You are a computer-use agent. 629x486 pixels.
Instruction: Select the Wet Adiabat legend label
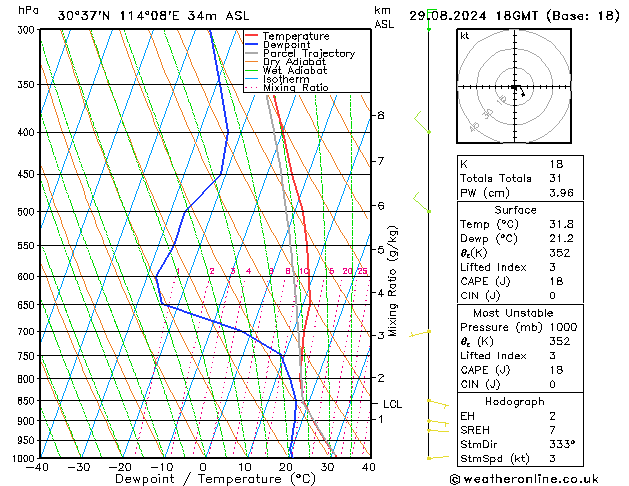(295, 70)
